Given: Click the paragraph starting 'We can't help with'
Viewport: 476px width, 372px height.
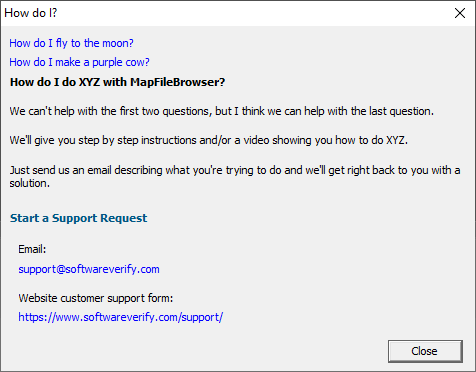Looking at the screenshot, I should pyautogui.click(x=222, y=111).
